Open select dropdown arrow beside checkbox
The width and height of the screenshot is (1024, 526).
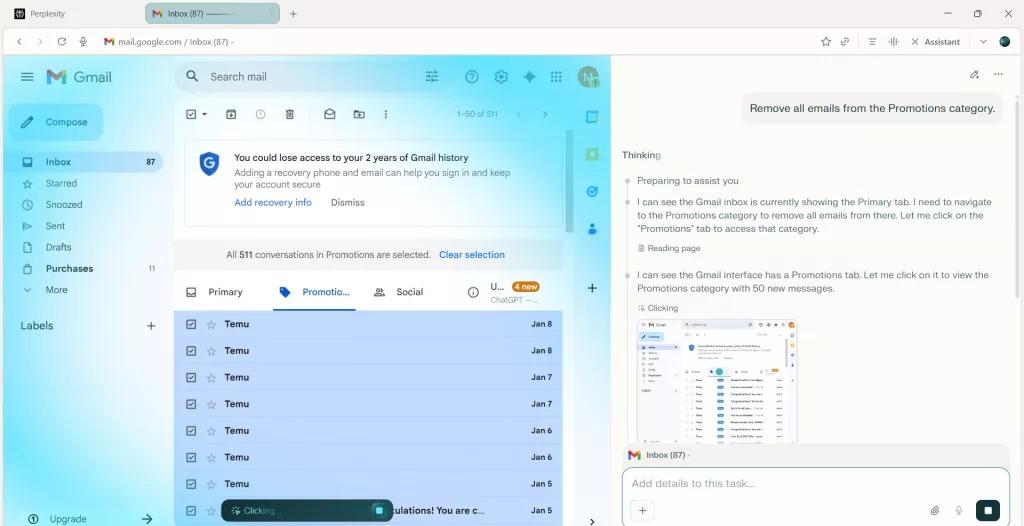tap(204, 114)
